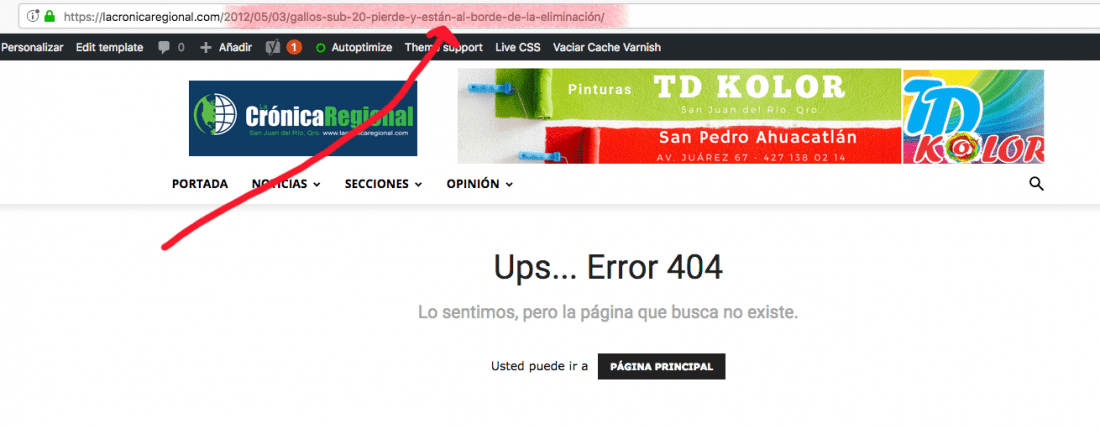Click text 'Lo sentimos, pero la página que busca no existe.'

(x=608, y=313)
